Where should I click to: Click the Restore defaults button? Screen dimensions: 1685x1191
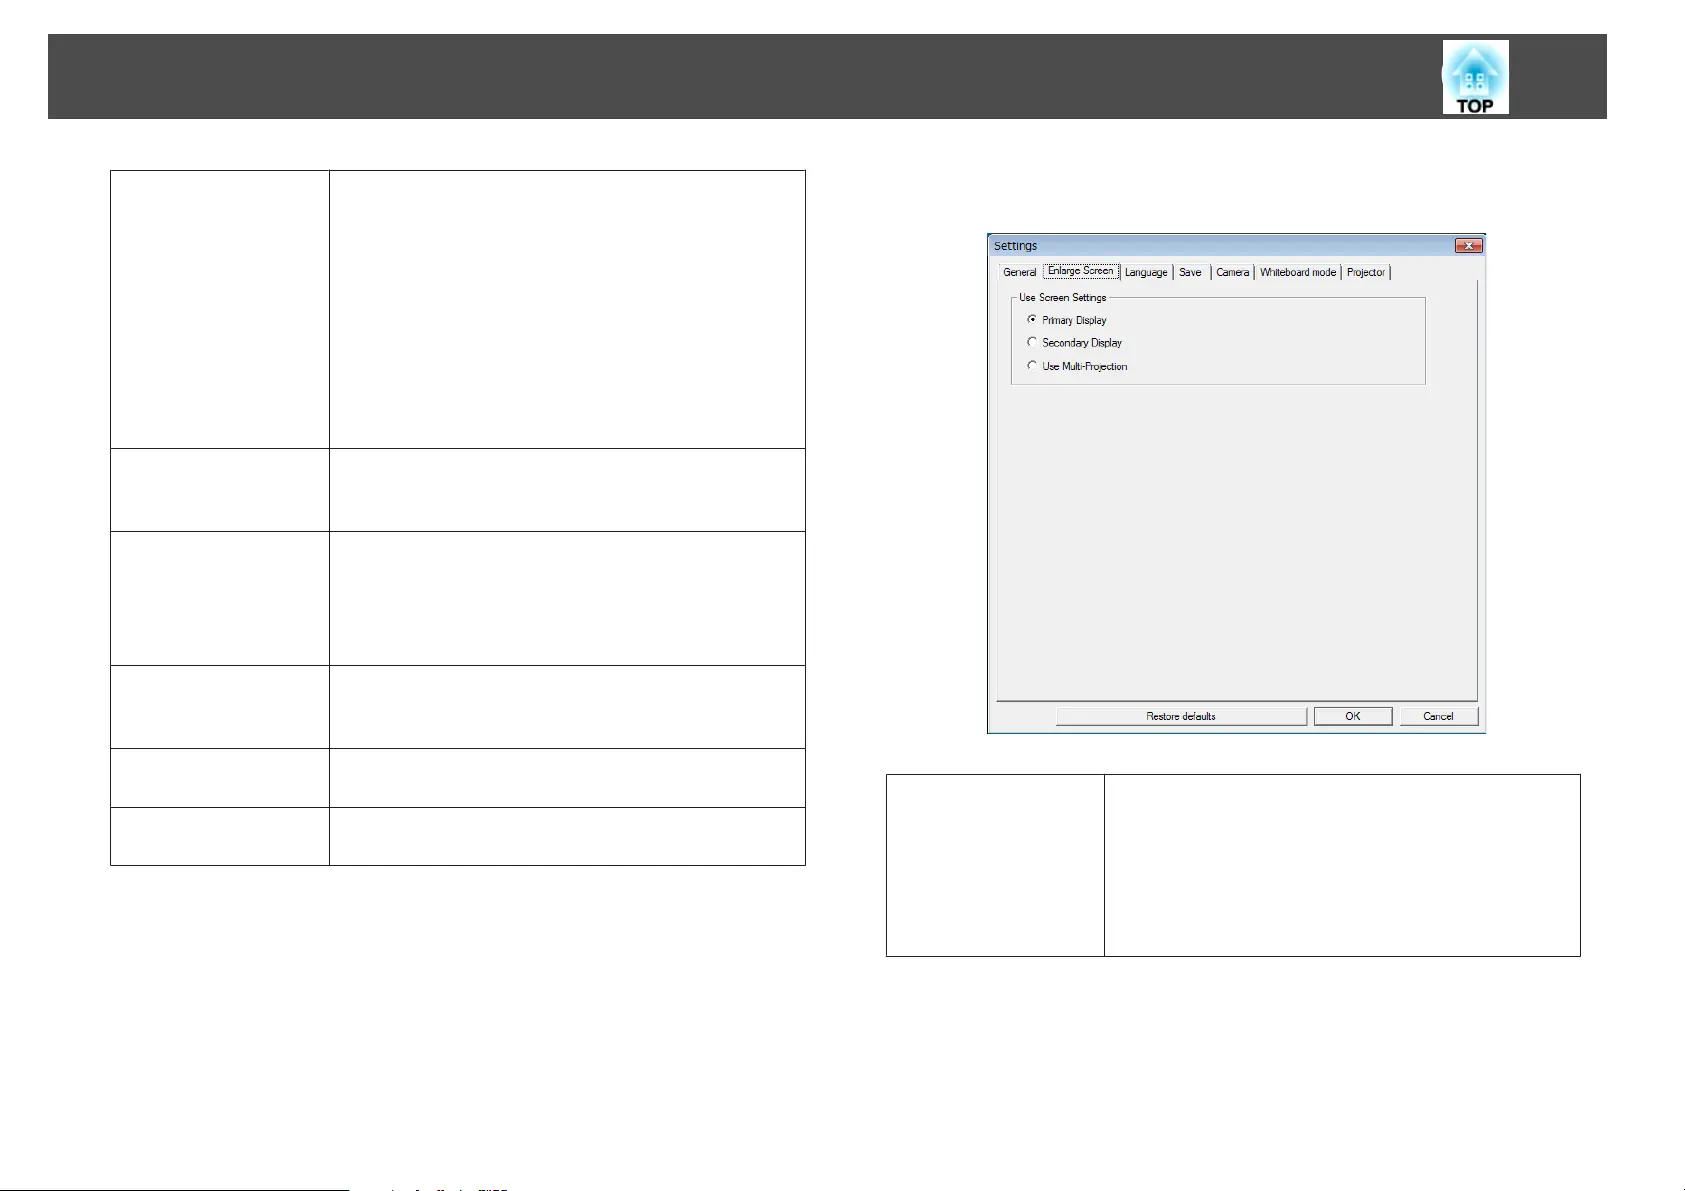coord(1181,716)
